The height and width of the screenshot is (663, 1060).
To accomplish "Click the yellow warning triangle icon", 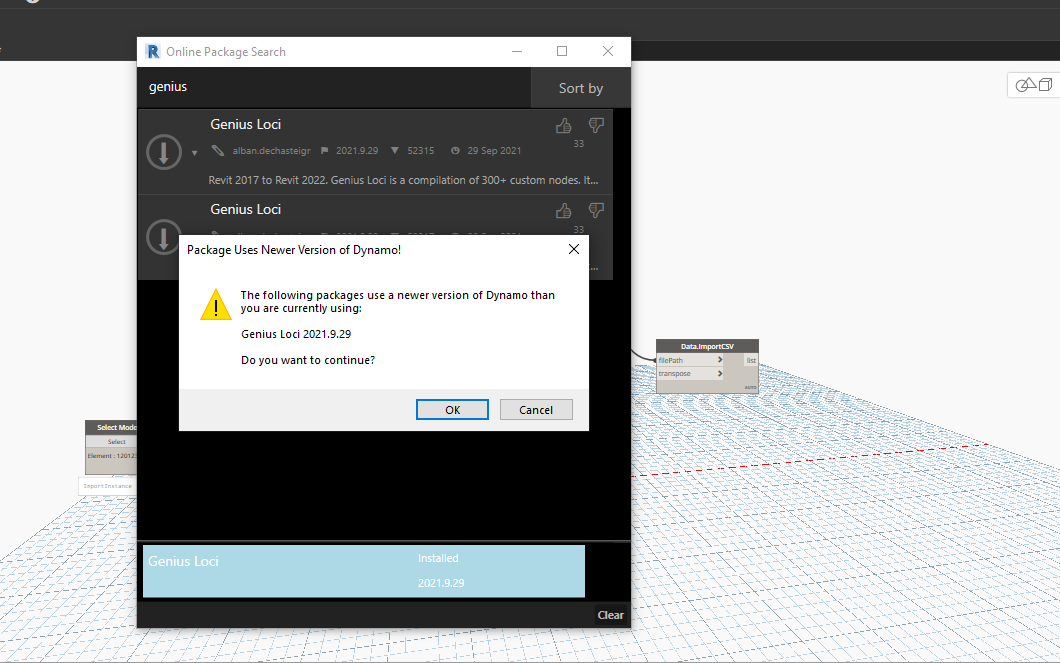I will [x=216, y=305].
